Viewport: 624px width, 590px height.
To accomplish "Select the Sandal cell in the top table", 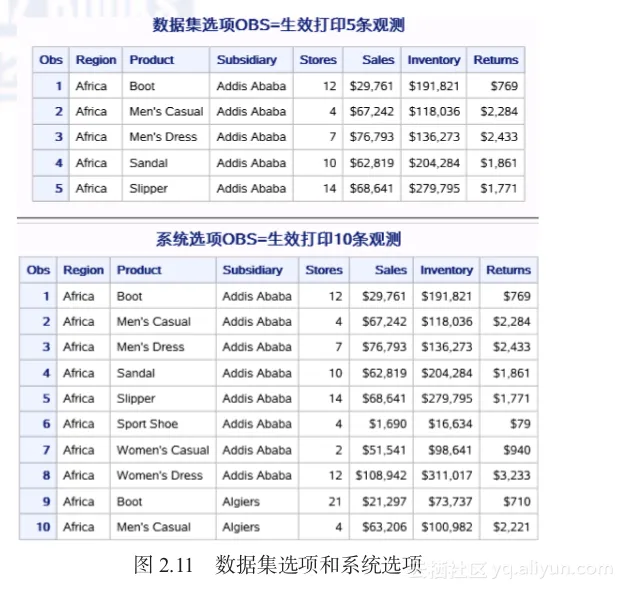I will (148, 163).
